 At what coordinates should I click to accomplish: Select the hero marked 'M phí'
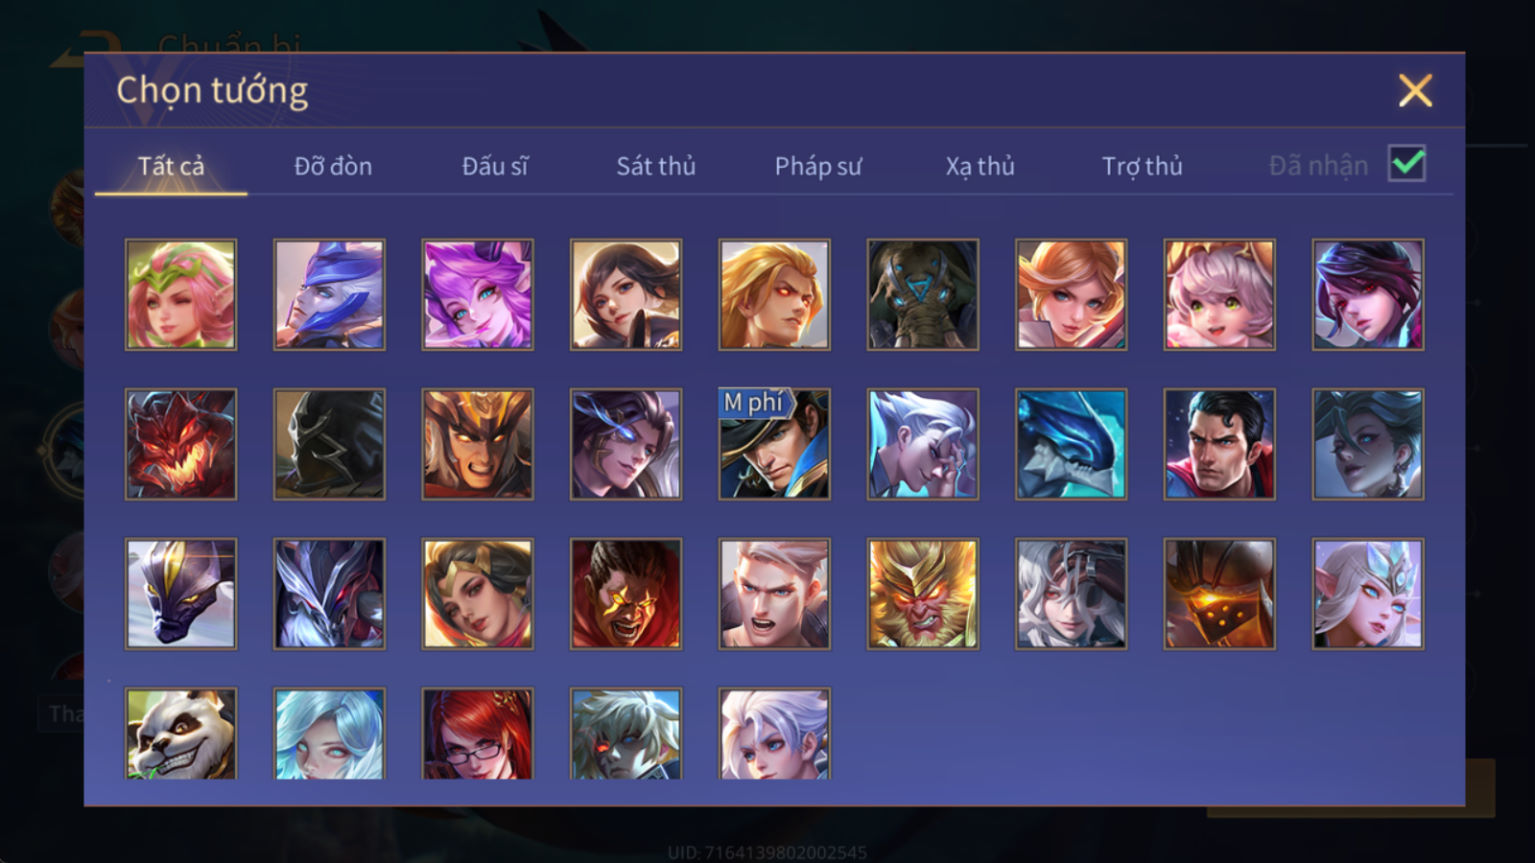(774, 444)
